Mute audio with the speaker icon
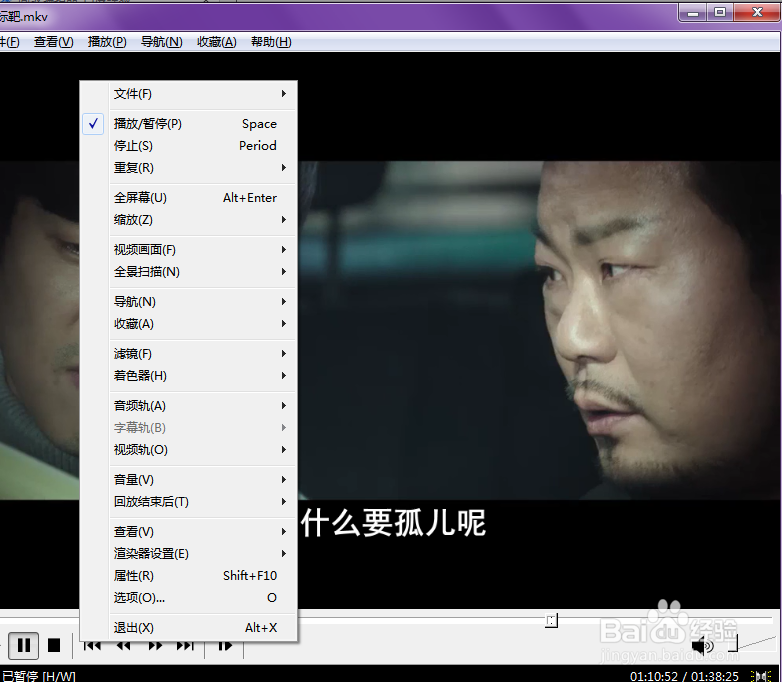 click(703, 647)
